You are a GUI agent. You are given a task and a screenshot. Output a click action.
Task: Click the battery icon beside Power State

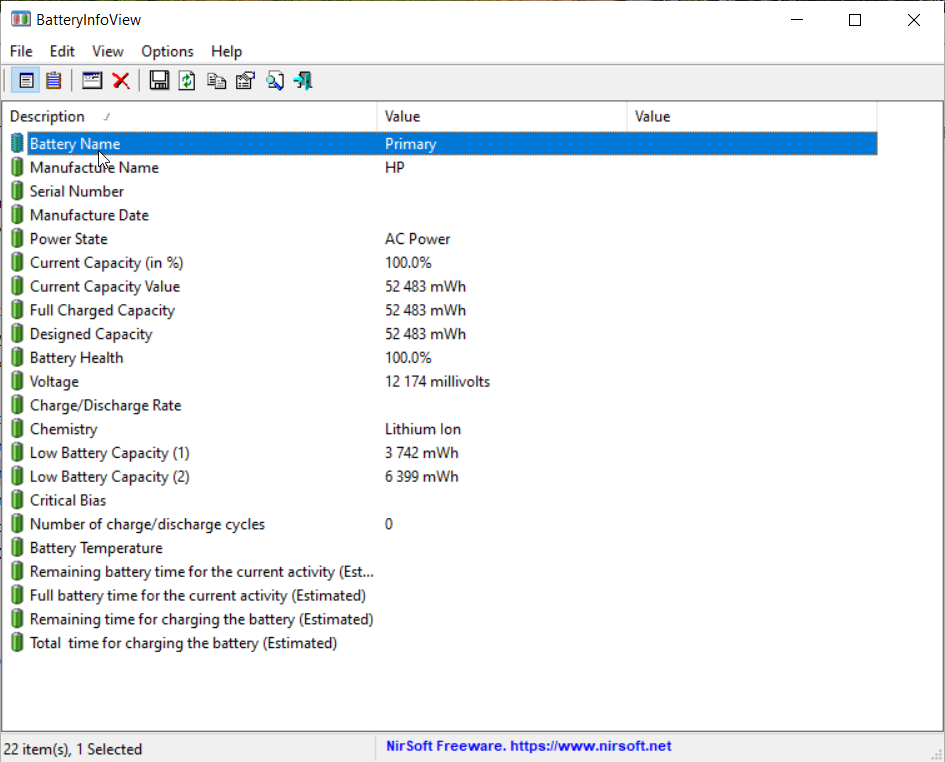(x=17, y=239)
